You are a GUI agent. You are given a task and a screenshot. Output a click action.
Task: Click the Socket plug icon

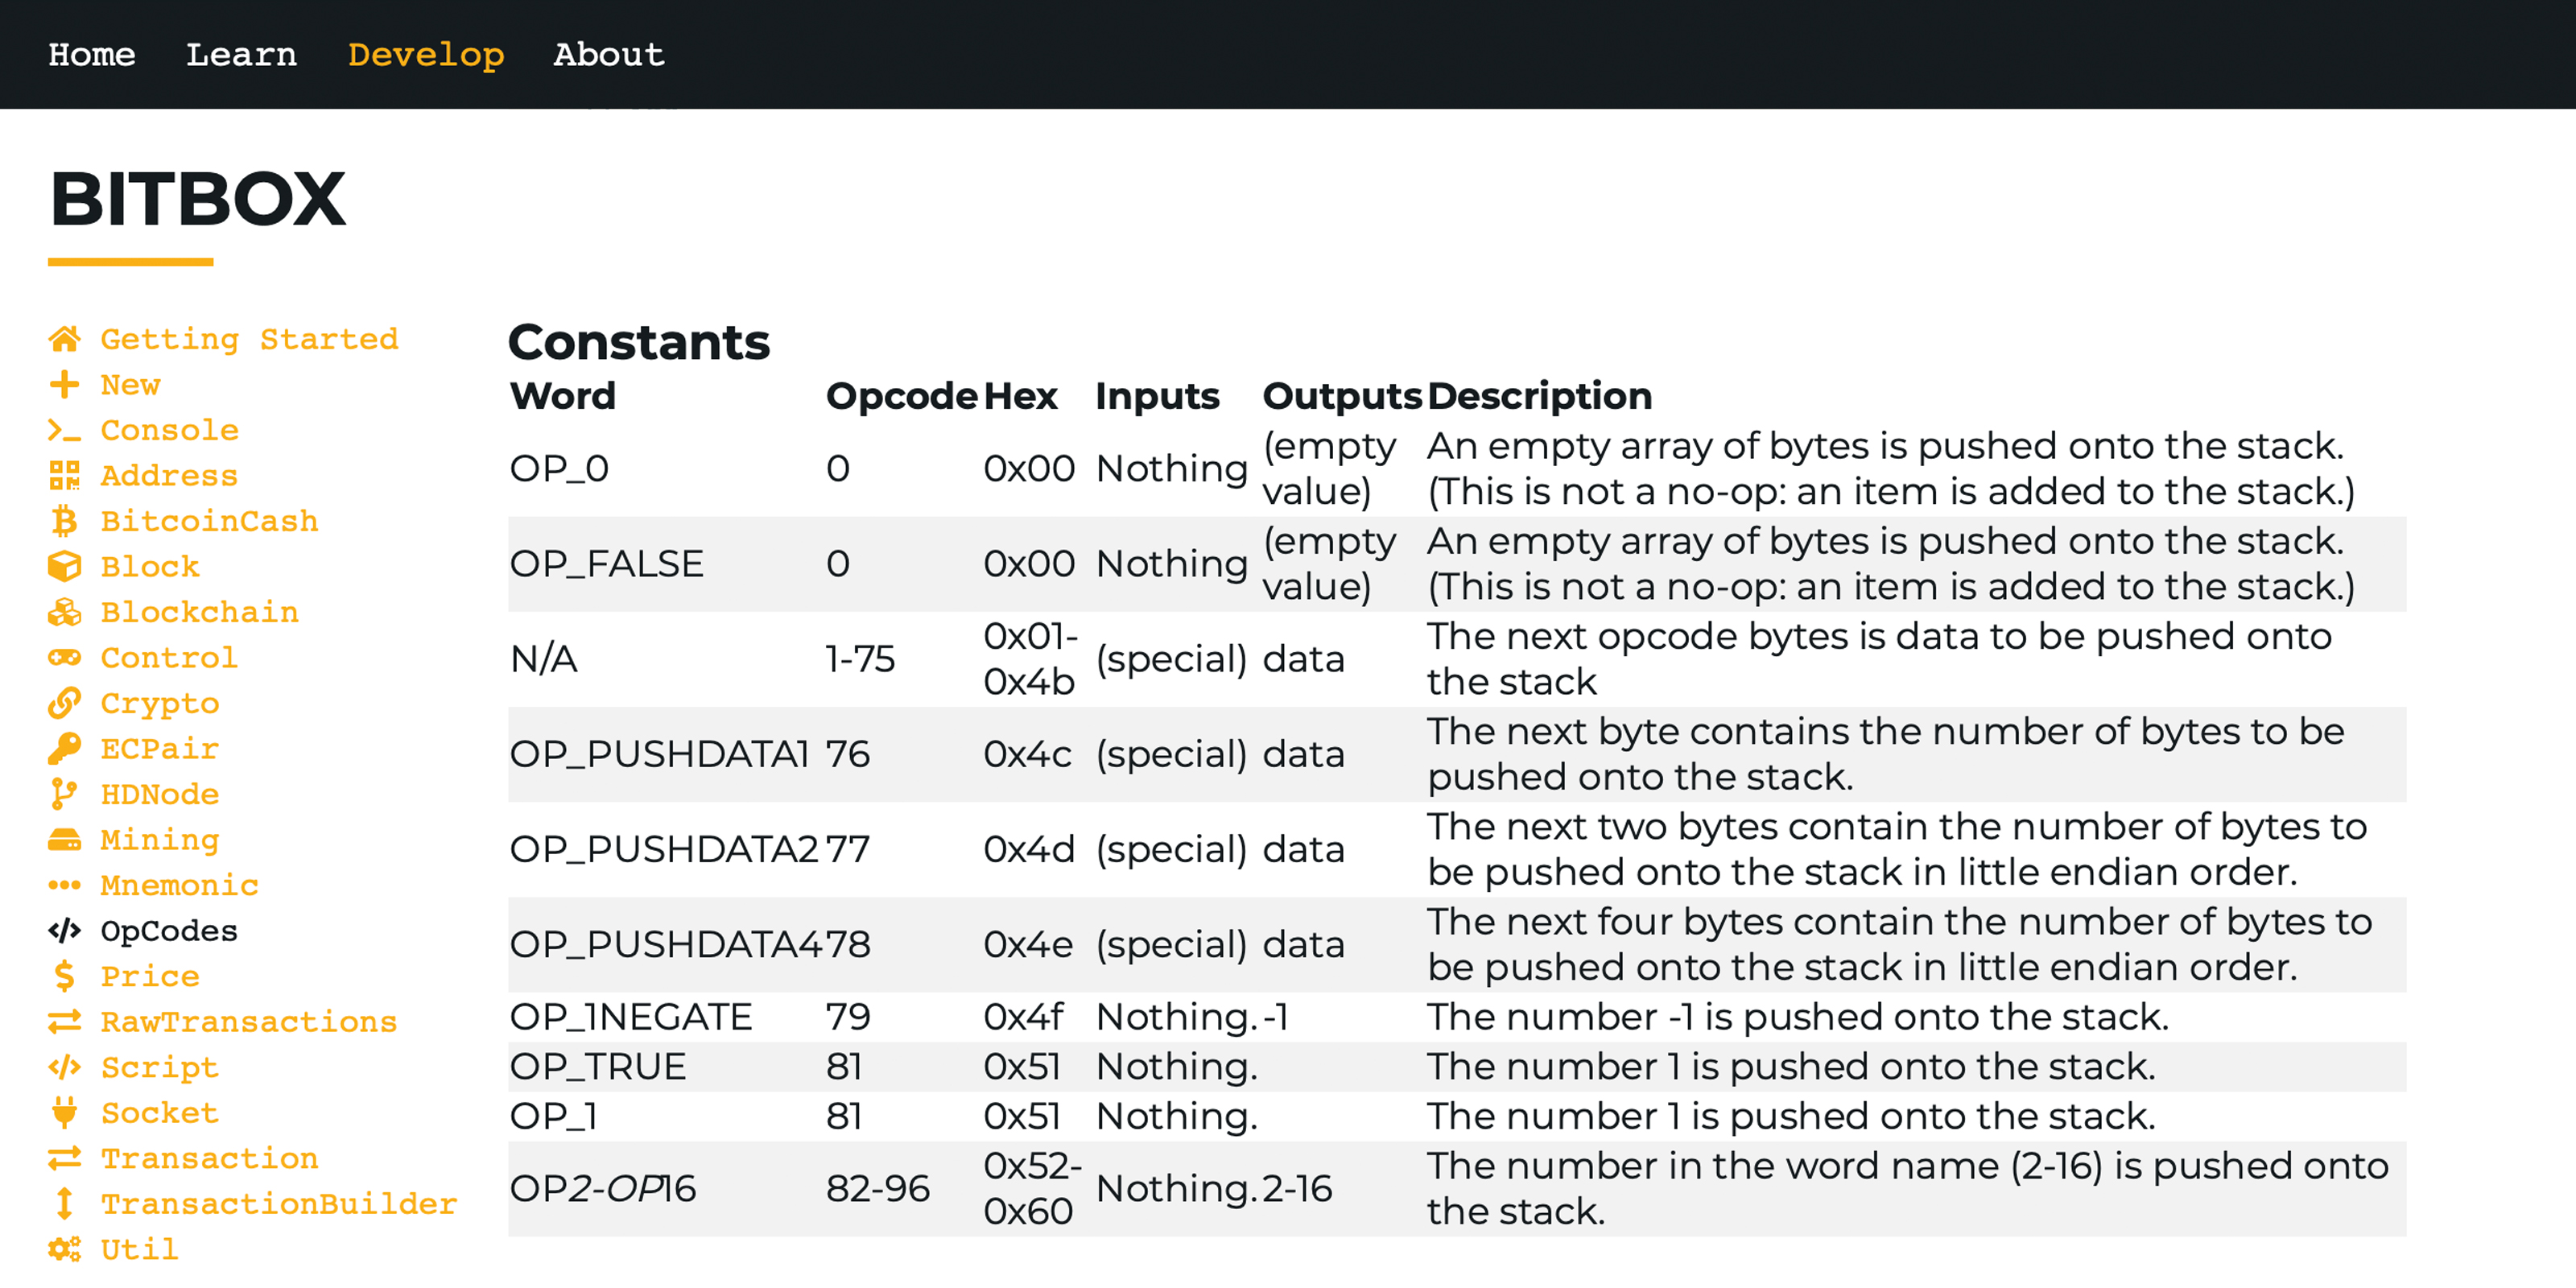64,1113
